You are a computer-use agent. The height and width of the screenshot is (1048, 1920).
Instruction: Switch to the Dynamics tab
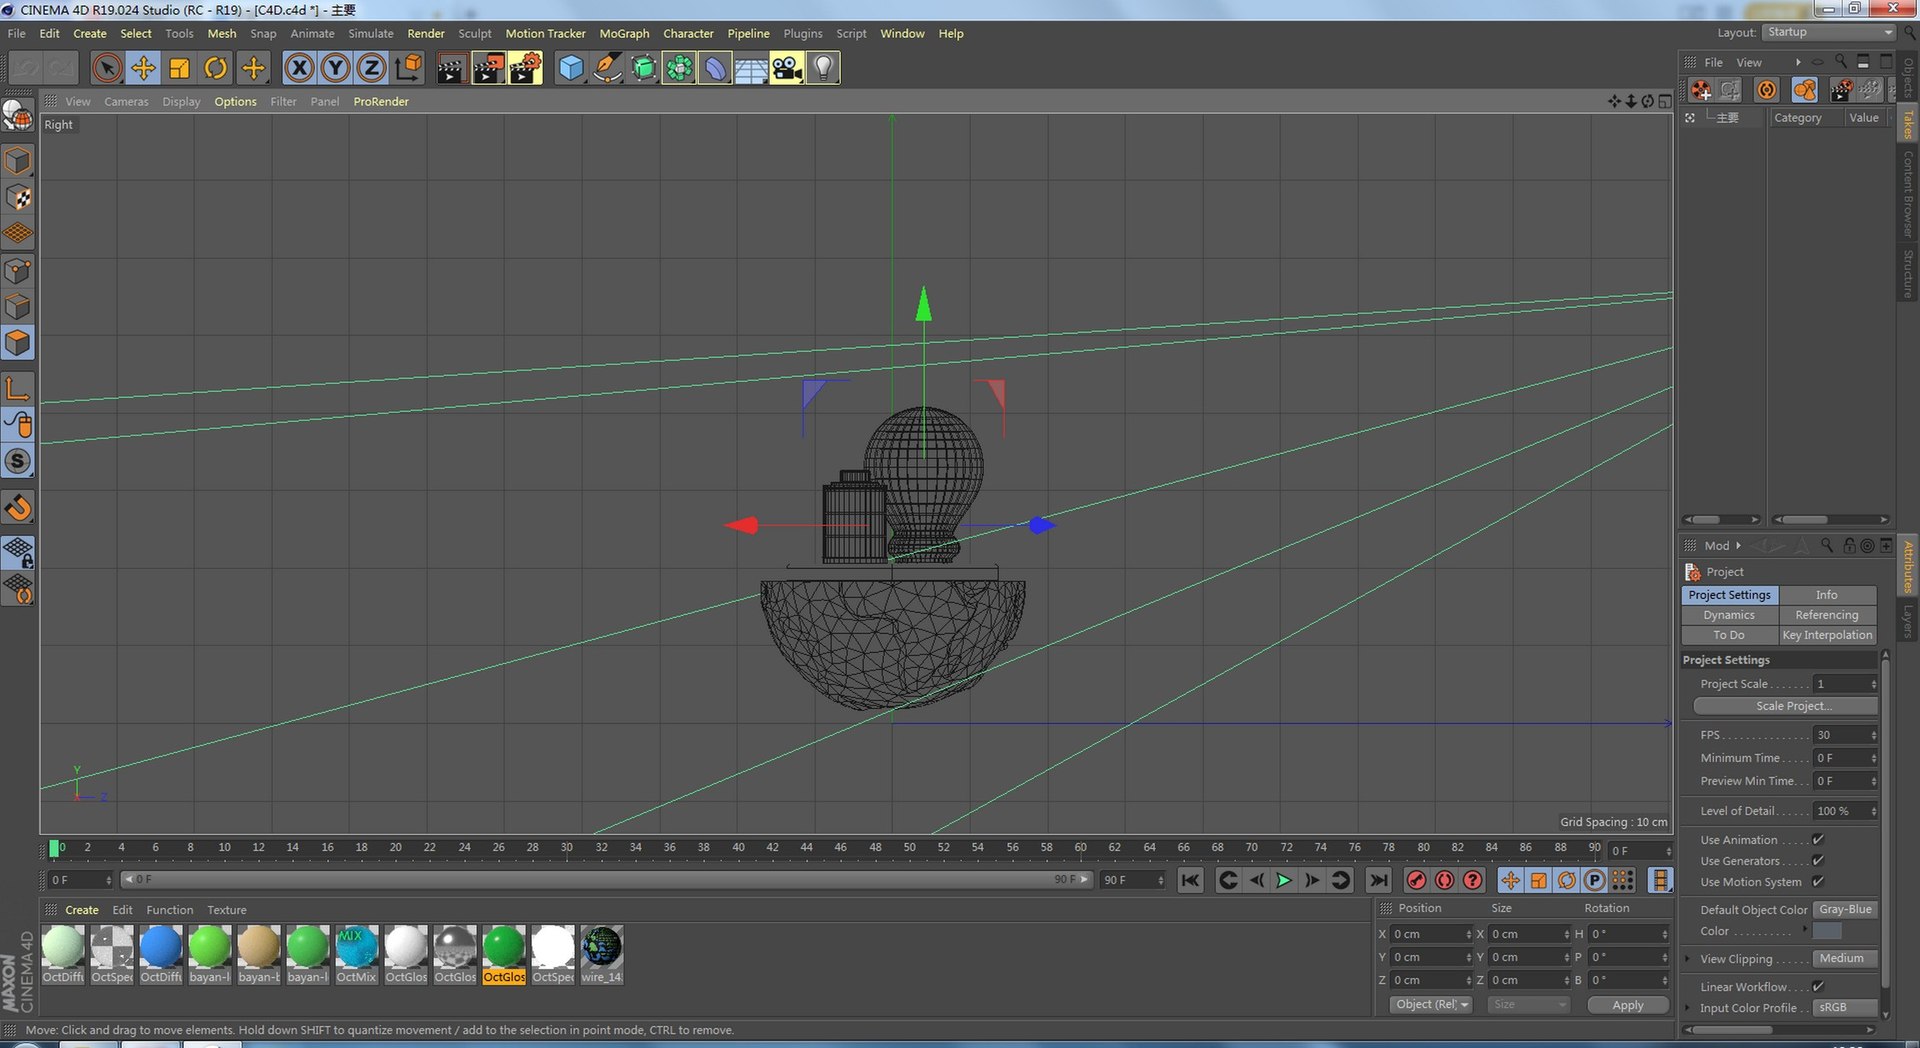[1729, 615]
